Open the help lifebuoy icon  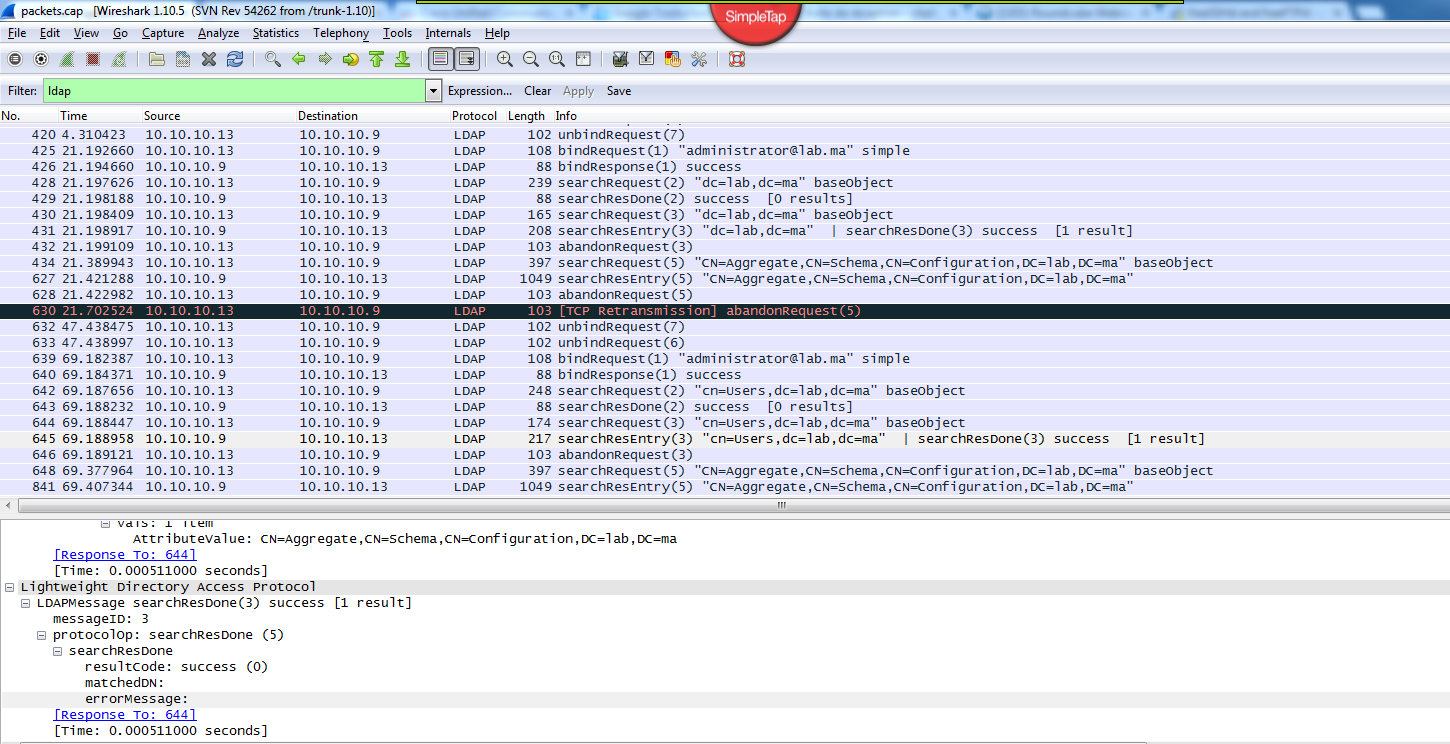click(737, 60)
